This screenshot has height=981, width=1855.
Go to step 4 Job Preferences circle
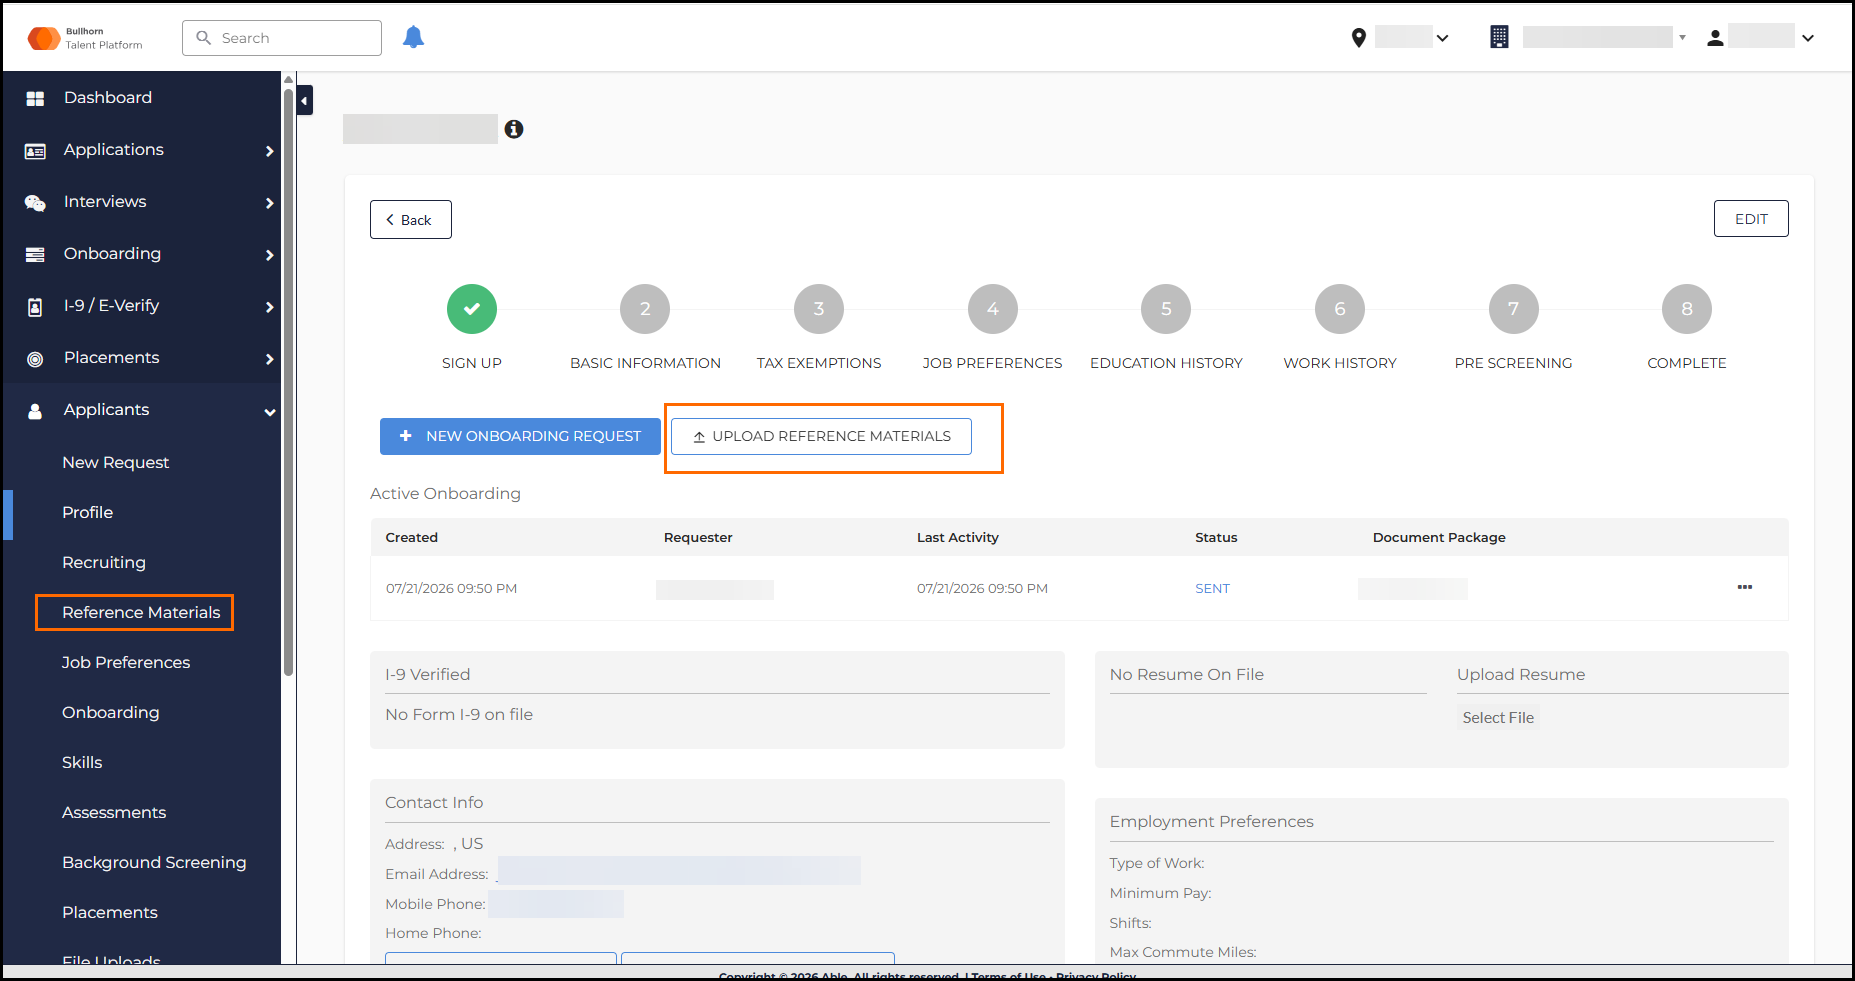[x=993, y=309]
